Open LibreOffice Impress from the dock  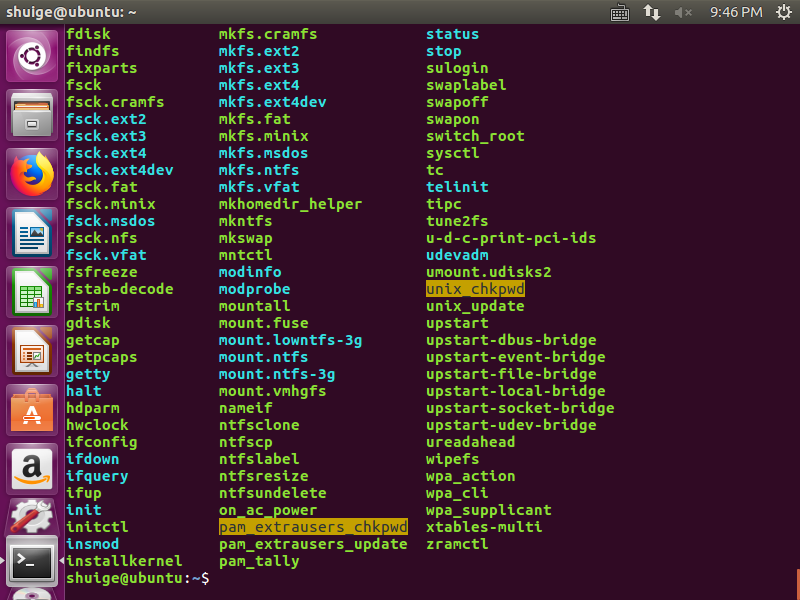[32, 352]
